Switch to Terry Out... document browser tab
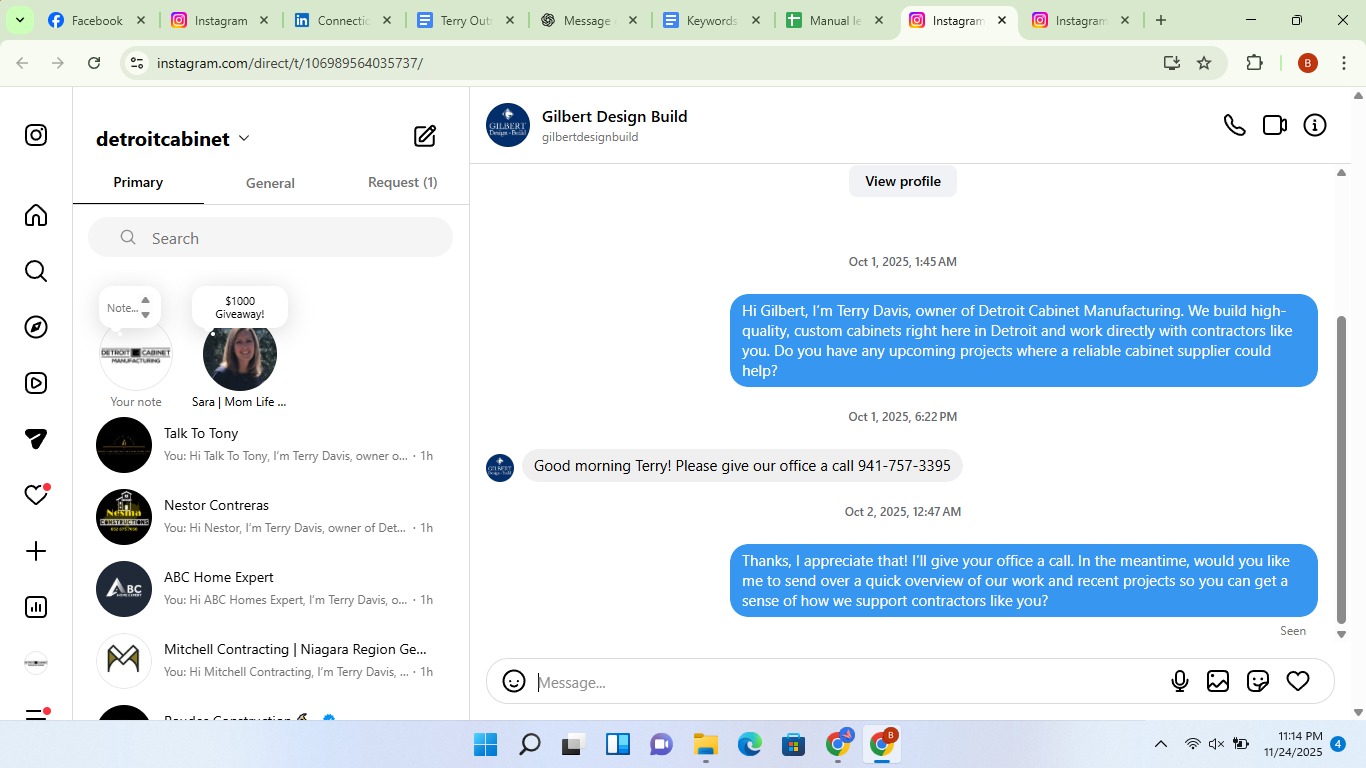 (x=466, y=20)
